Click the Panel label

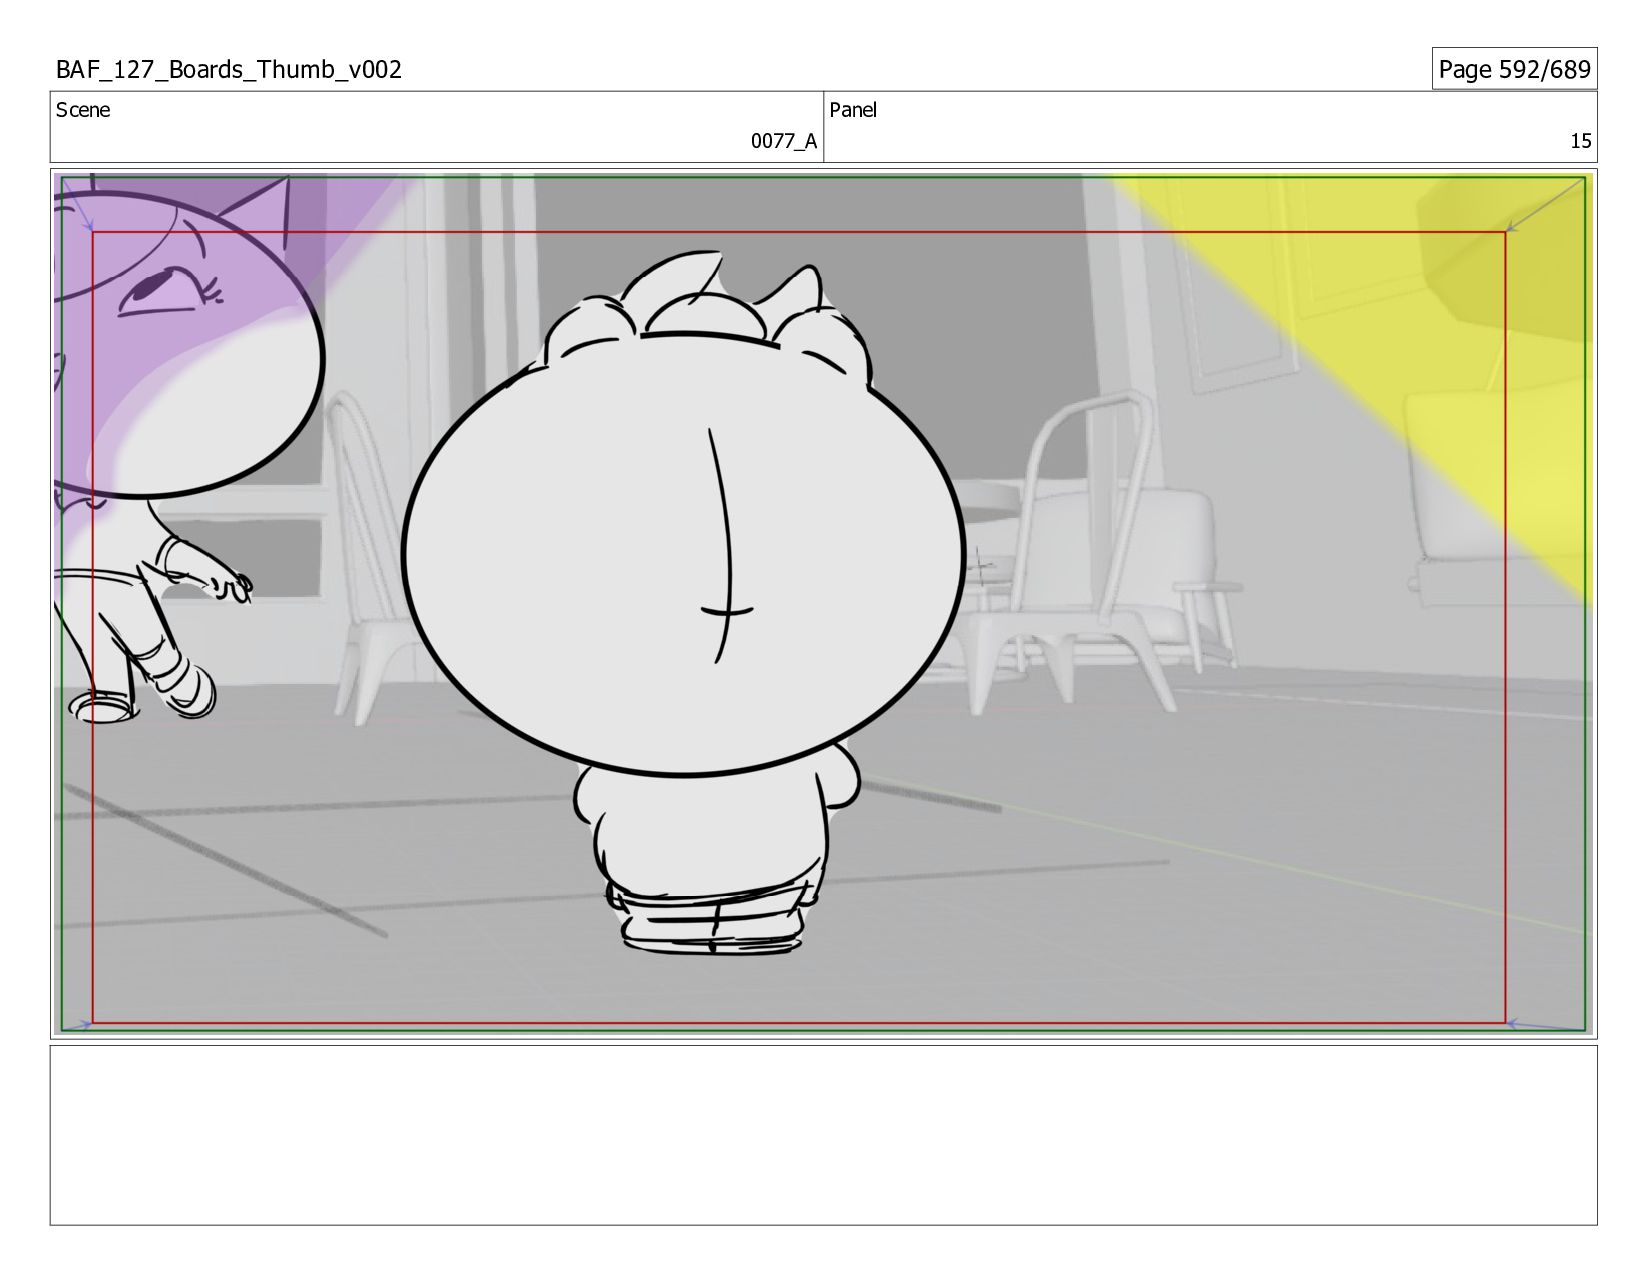coord(853,110)
